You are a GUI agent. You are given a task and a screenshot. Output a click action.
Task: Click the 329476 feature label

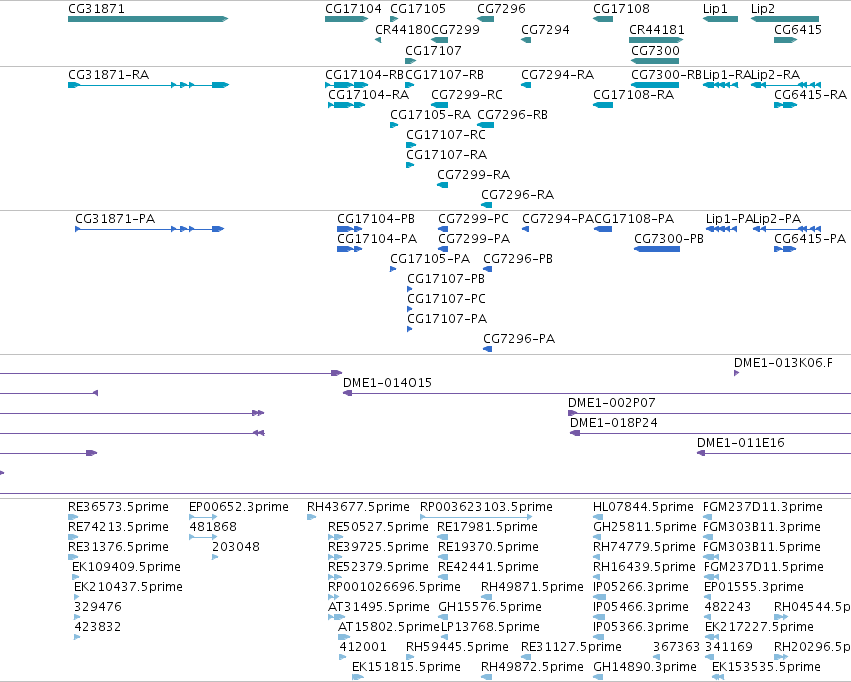(x=98, y=607)
